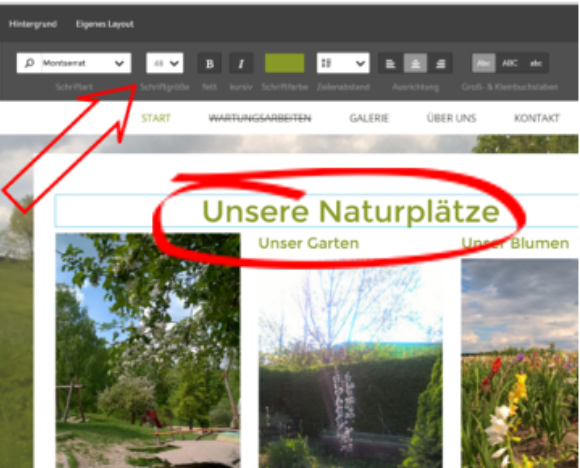Pick the green Schriftfarbe color swatch
580x468 pixels.
284,63
